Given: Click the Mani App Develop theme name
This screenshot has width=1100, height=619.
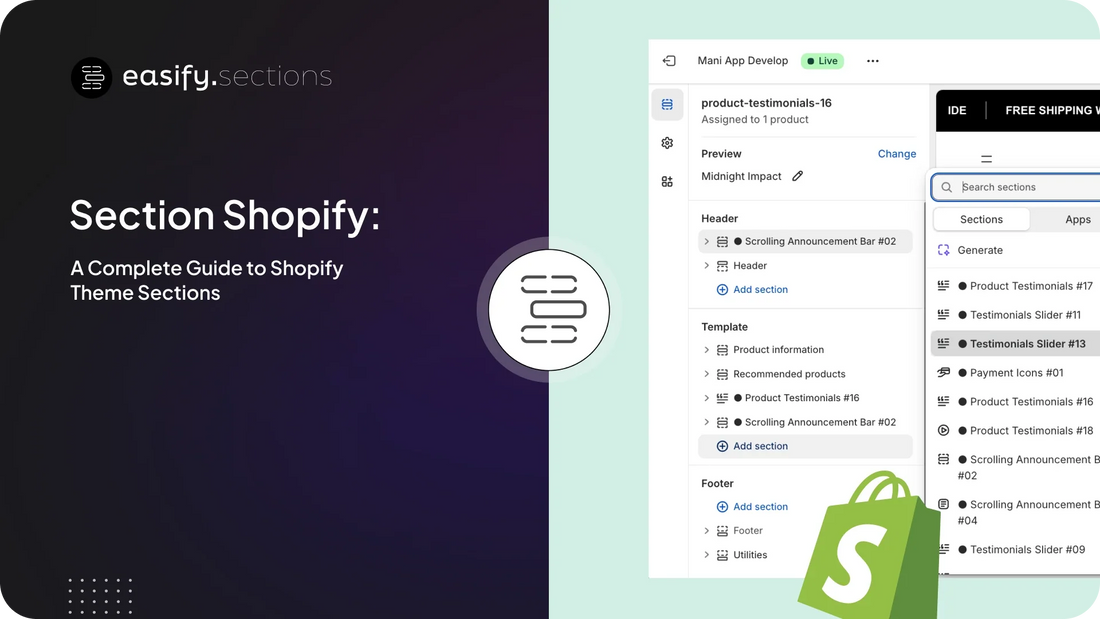Looking at the screenshot, I should (x=743, y=61).
